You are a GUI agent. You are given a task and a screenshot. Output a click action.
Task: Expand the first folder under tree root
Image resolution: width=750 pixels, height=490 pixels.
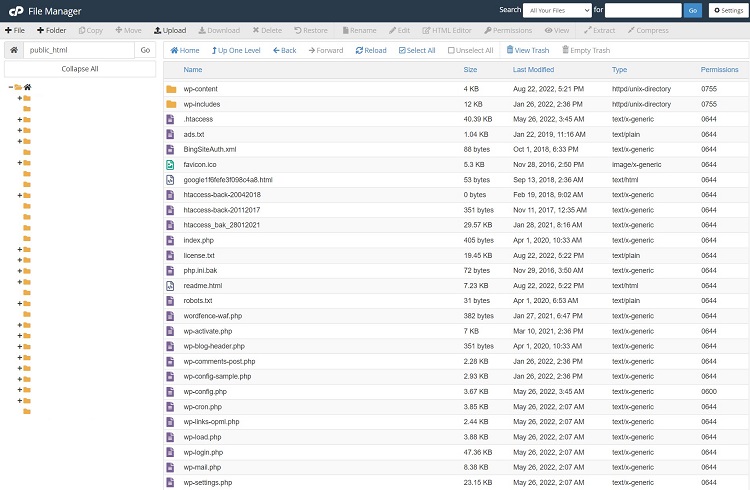20,98
